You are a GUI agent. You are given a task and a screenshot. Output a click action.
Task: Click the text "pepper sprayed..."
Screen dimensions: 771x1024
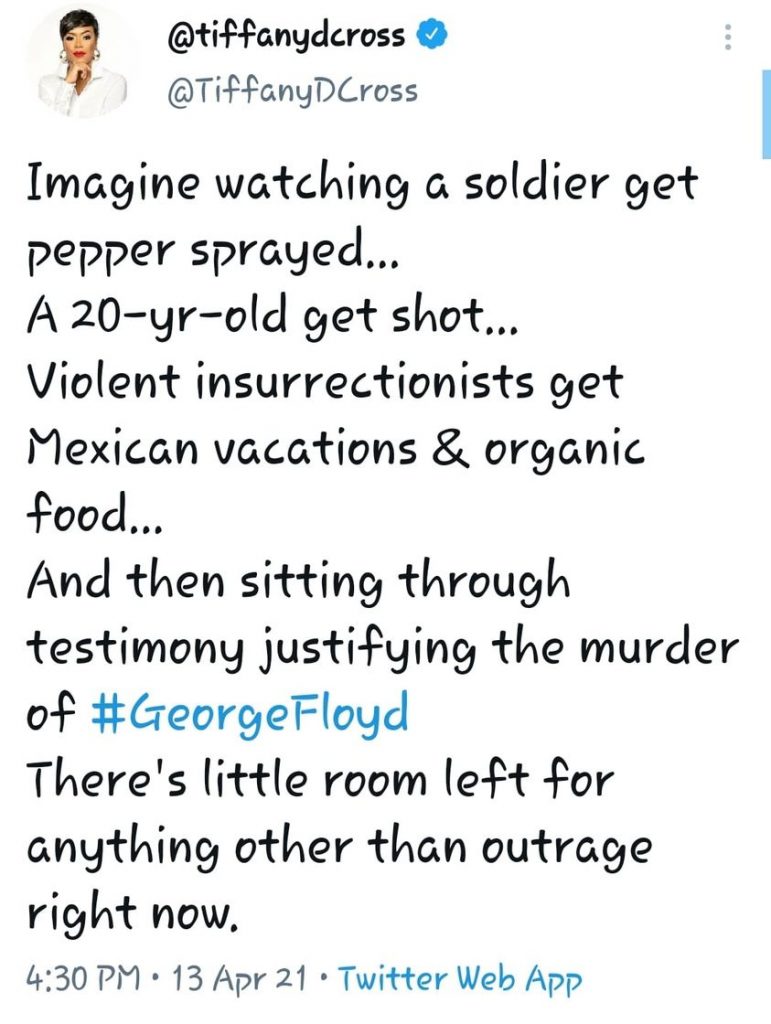210,255
